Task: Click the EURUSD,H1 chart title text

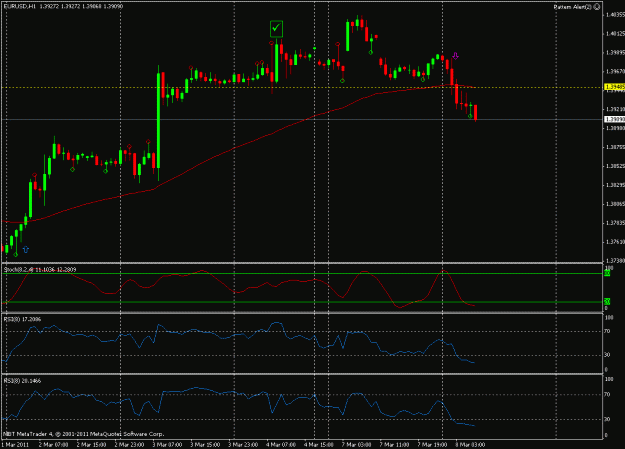Action: tap(18, 6)
